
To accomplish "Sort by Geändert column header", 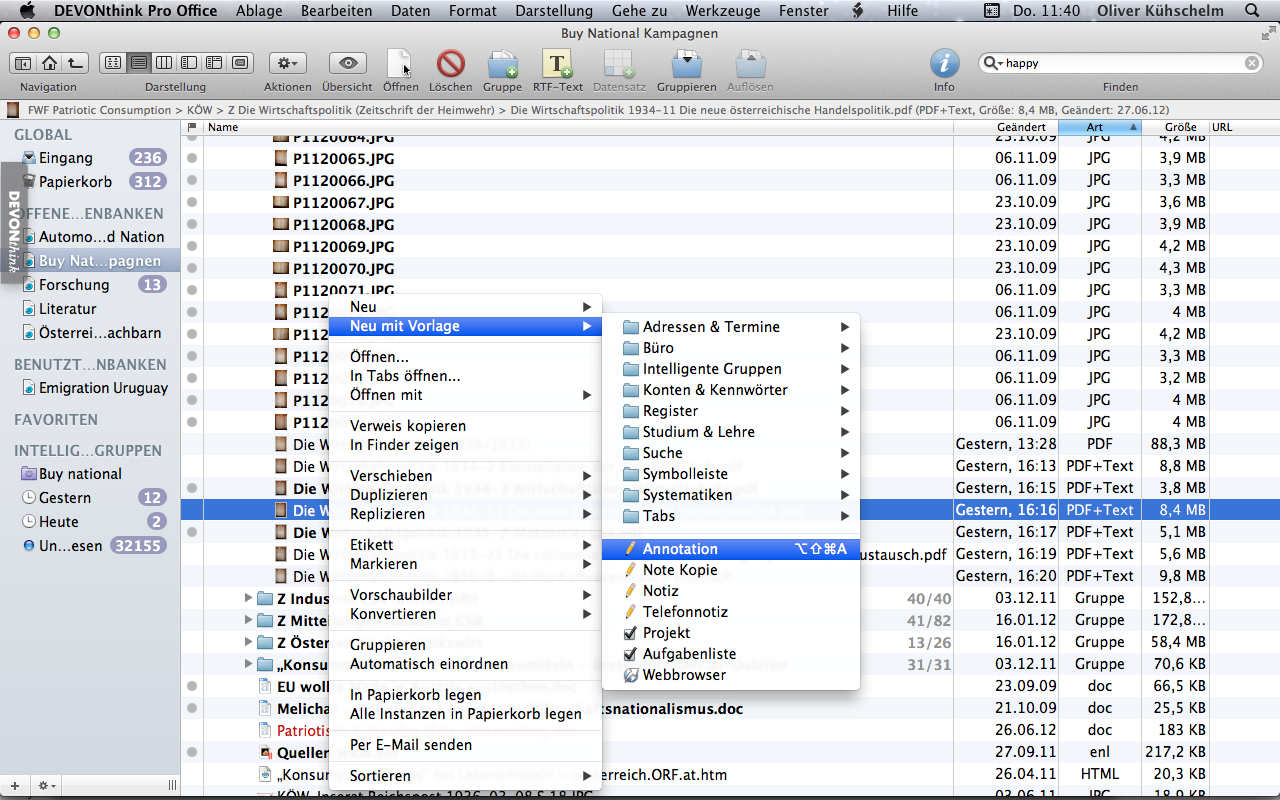I will 1005,127.
